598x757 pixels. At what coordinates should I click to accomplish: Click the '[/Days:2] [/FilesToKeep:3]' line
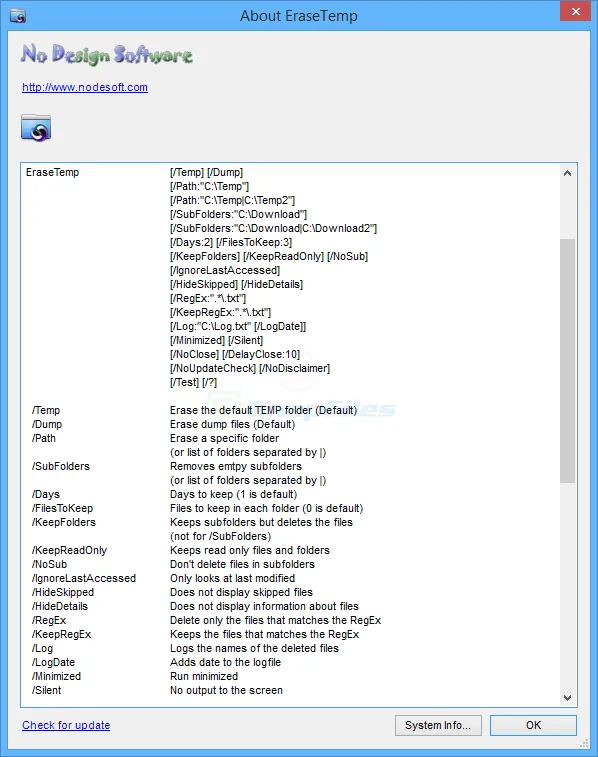231,242
